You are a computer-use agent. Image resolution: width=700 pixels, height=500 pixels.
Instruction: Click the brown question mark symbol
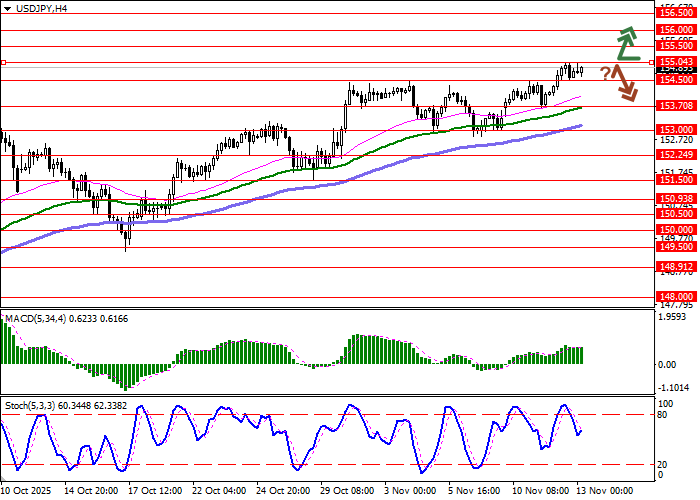(605, 73)
